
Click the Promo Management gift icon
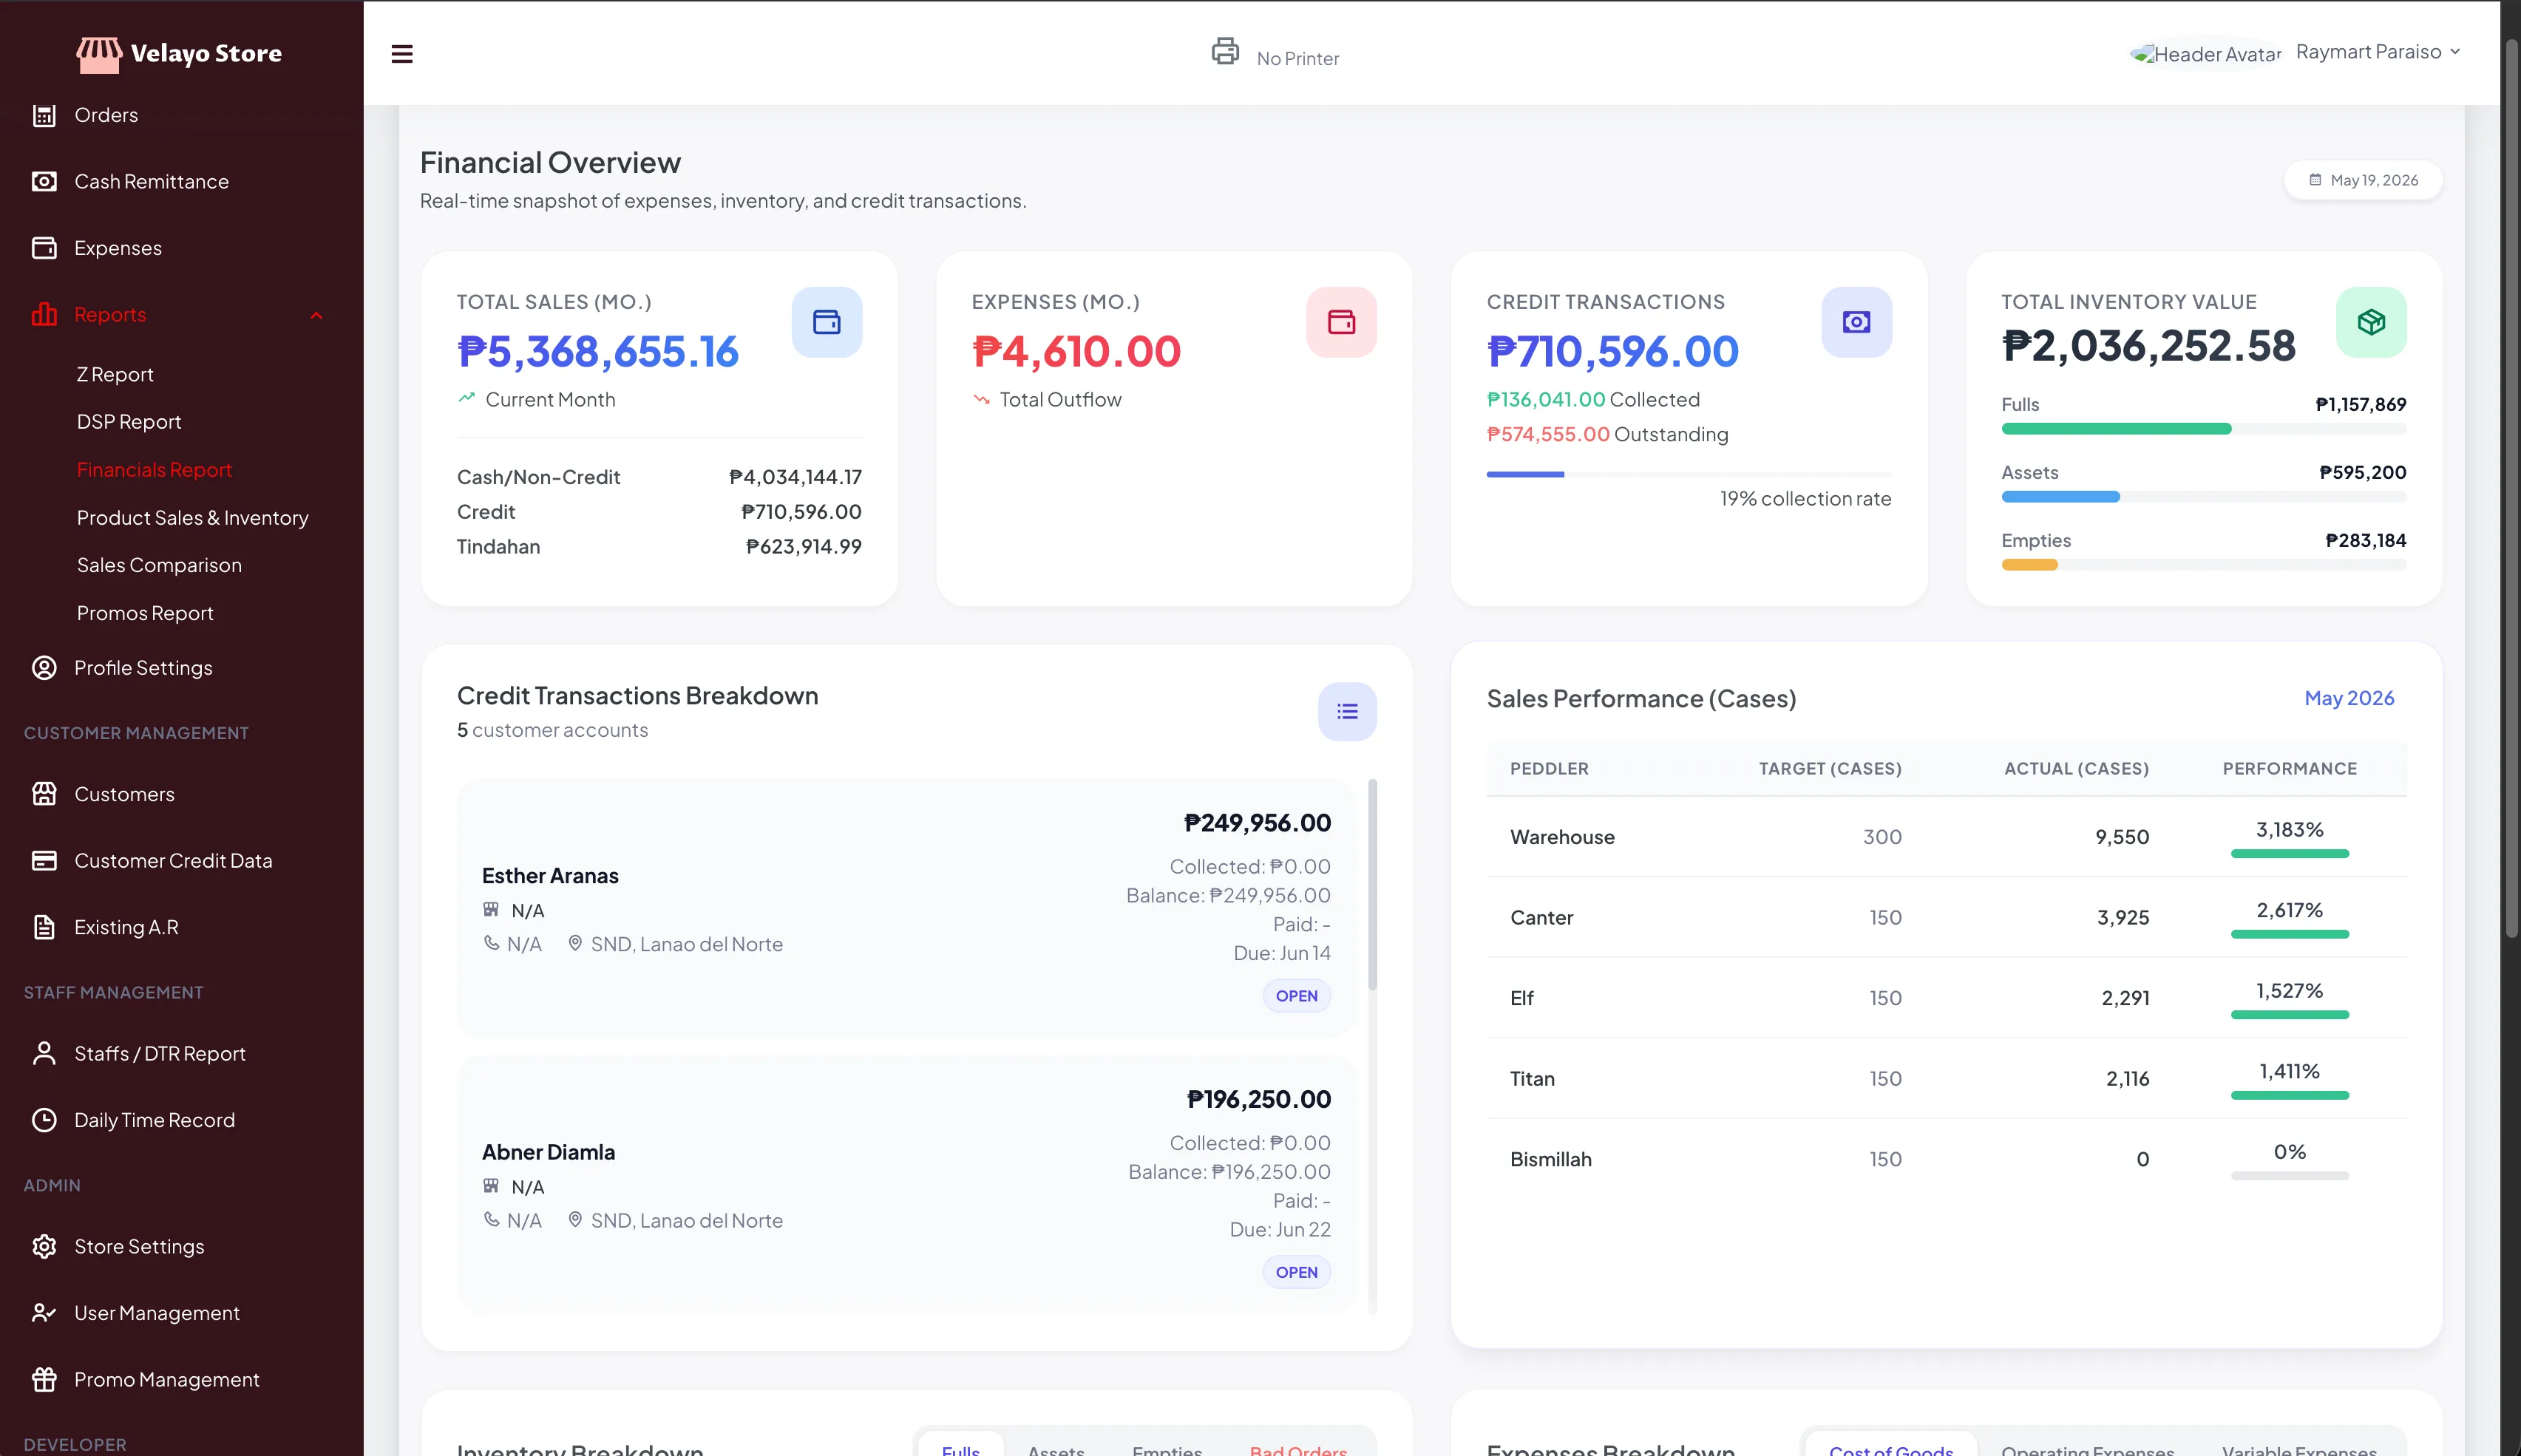click(44, 1379)
